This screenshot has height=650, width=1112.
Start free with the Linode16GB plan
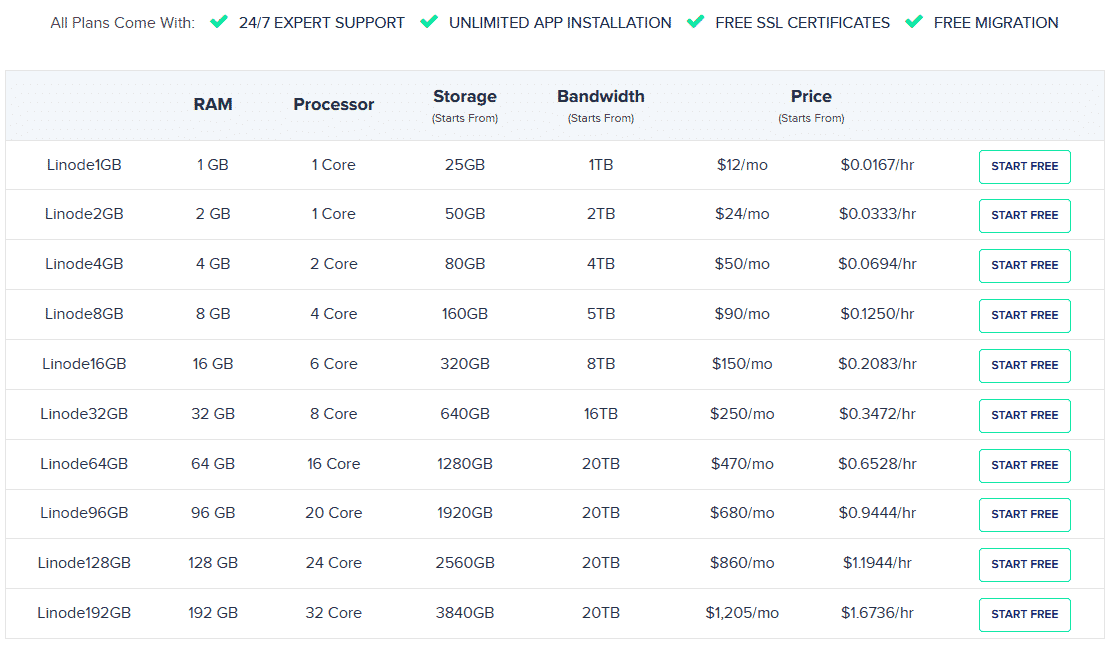[x=1025, y=365]
